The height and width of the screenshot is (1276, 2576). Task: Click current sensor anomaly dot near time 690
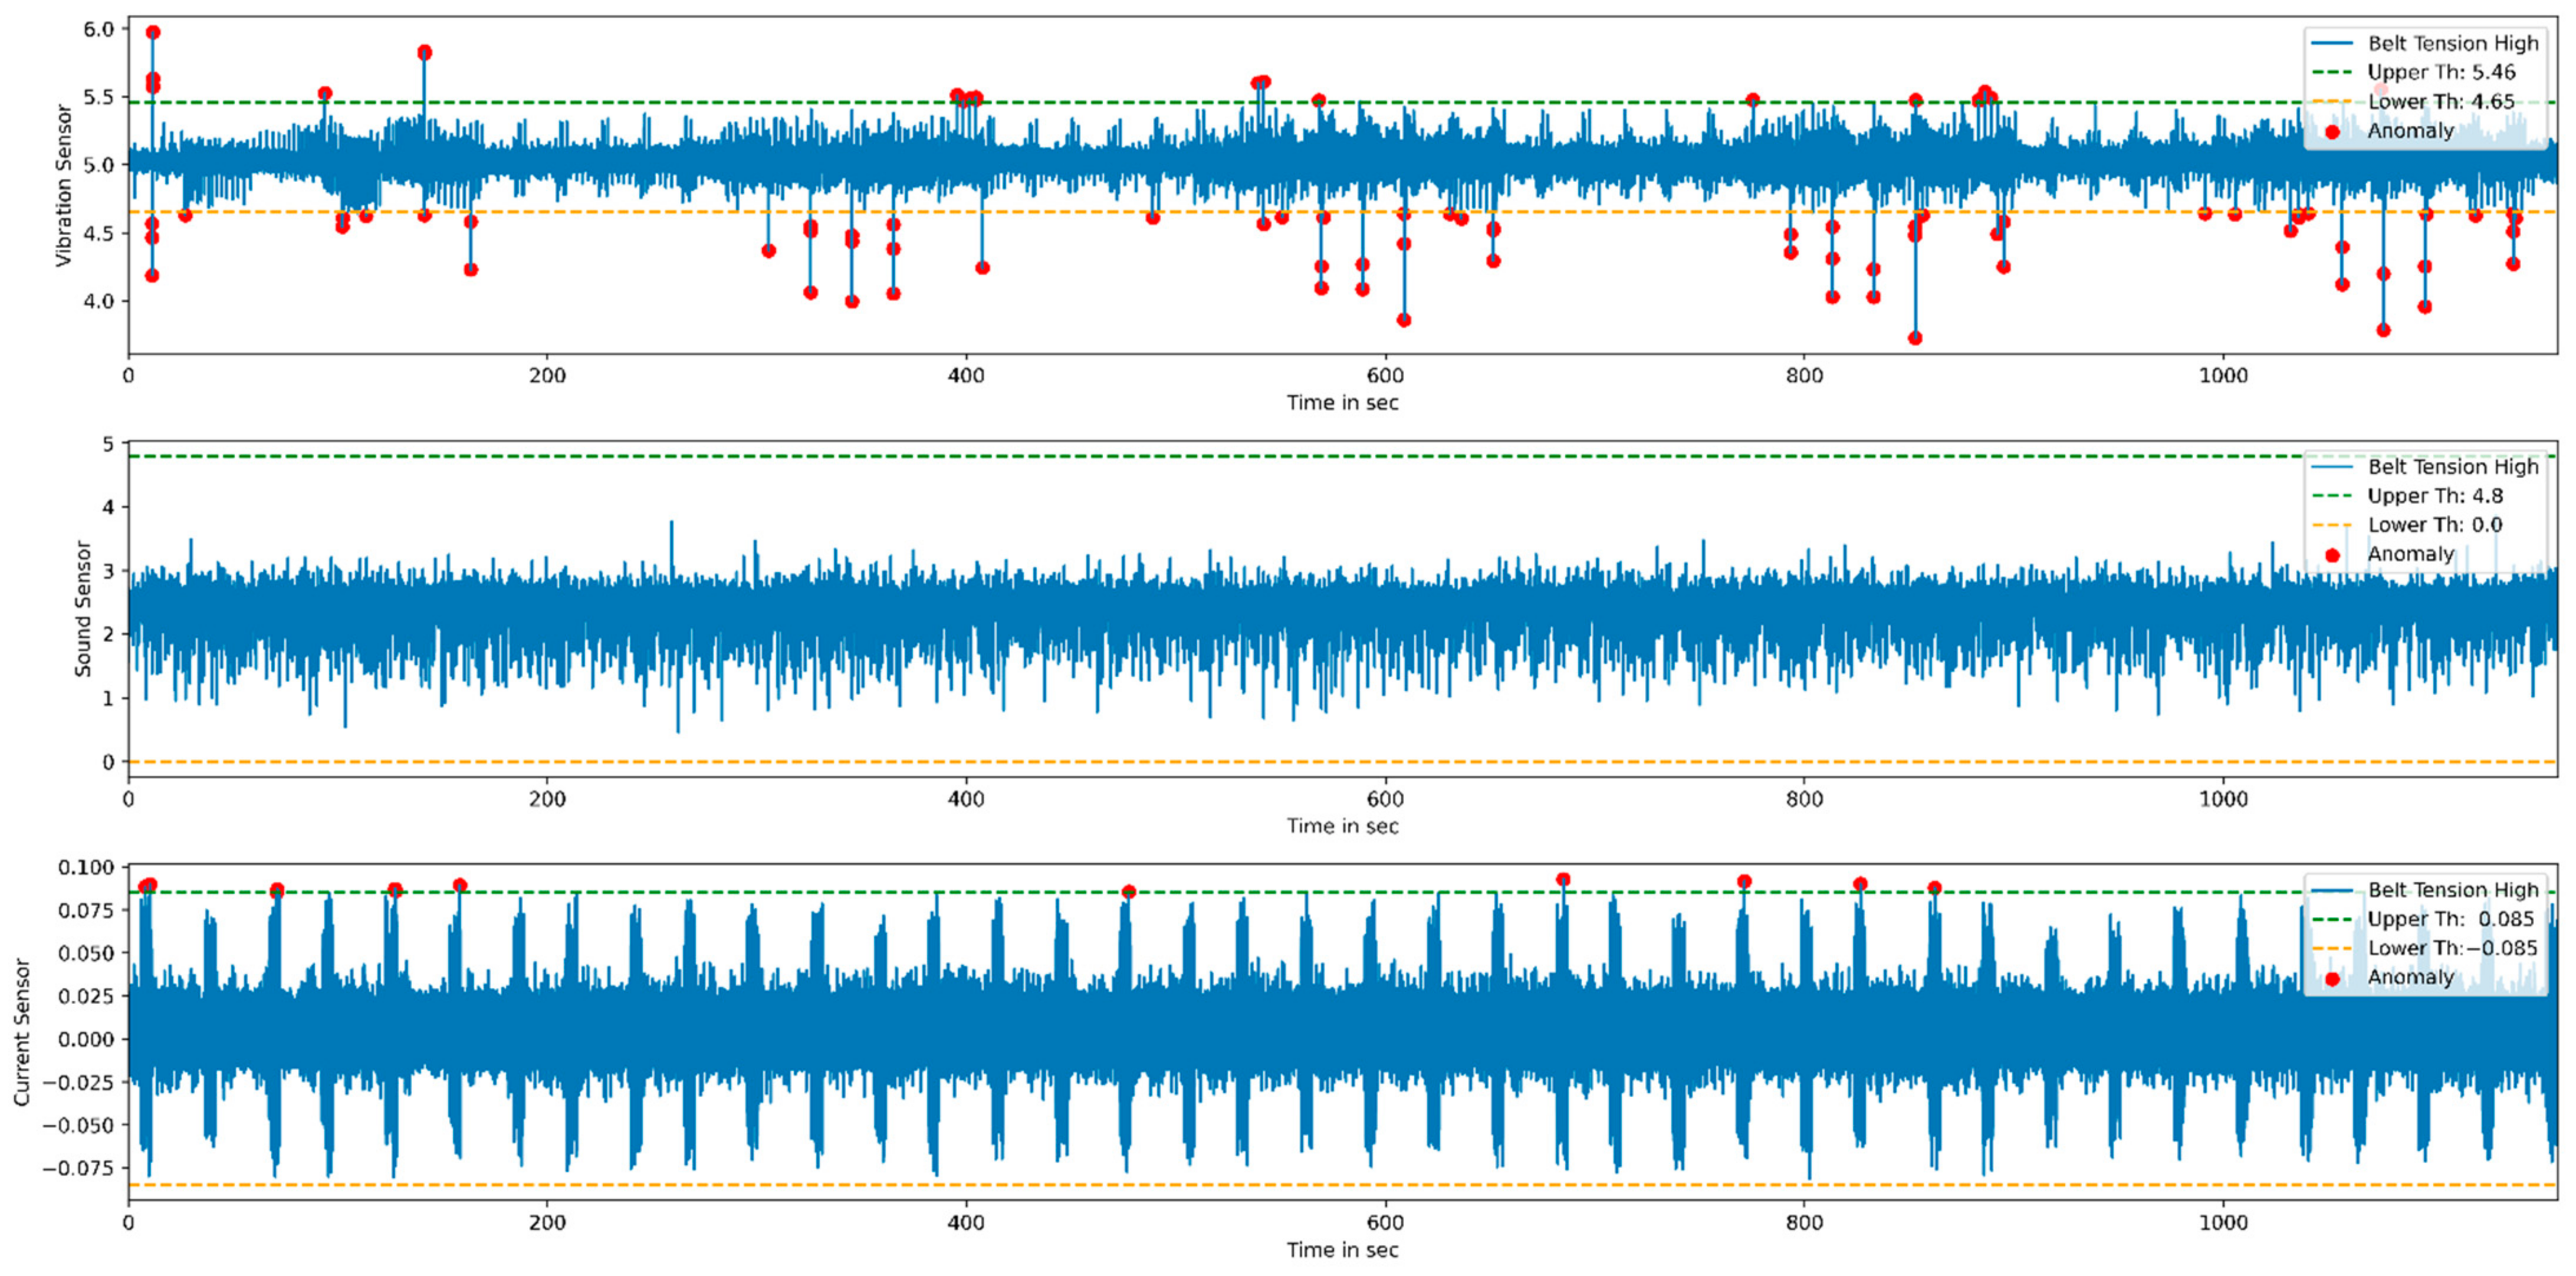[x=1563, y=880]
